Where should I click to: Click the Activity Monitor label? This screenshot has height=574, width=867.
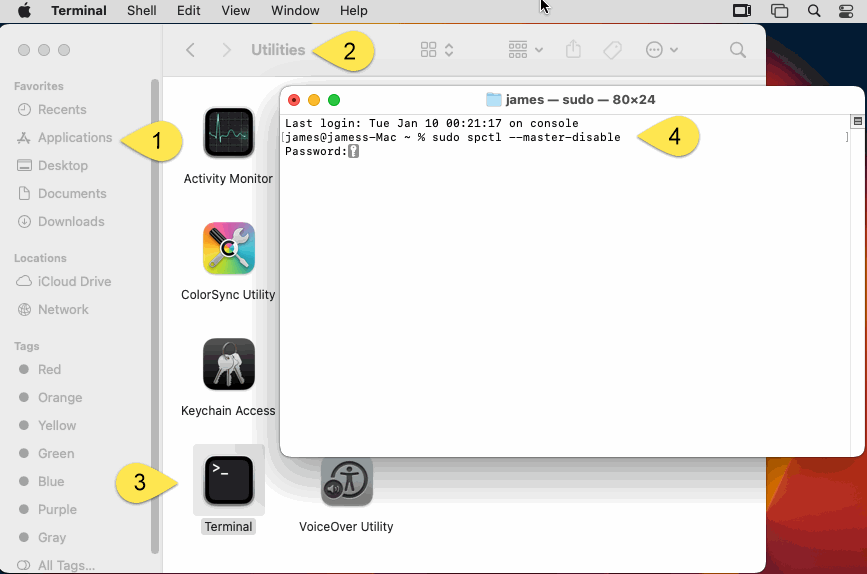pyautogui.click(x=228, y=179)
